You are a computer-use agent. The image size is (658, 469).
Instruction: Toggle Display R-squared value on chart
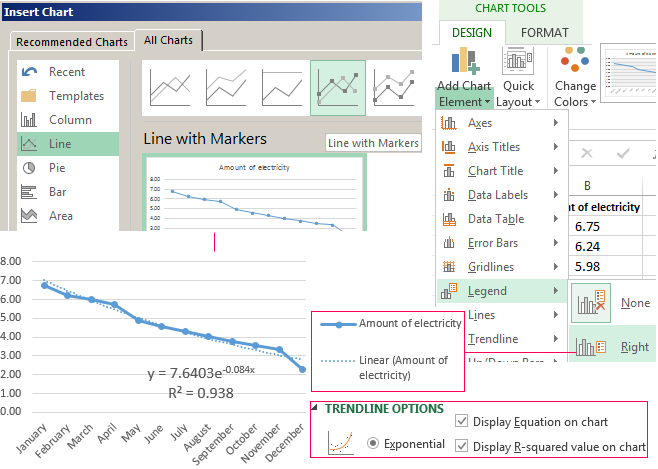[x=460, y=446]
